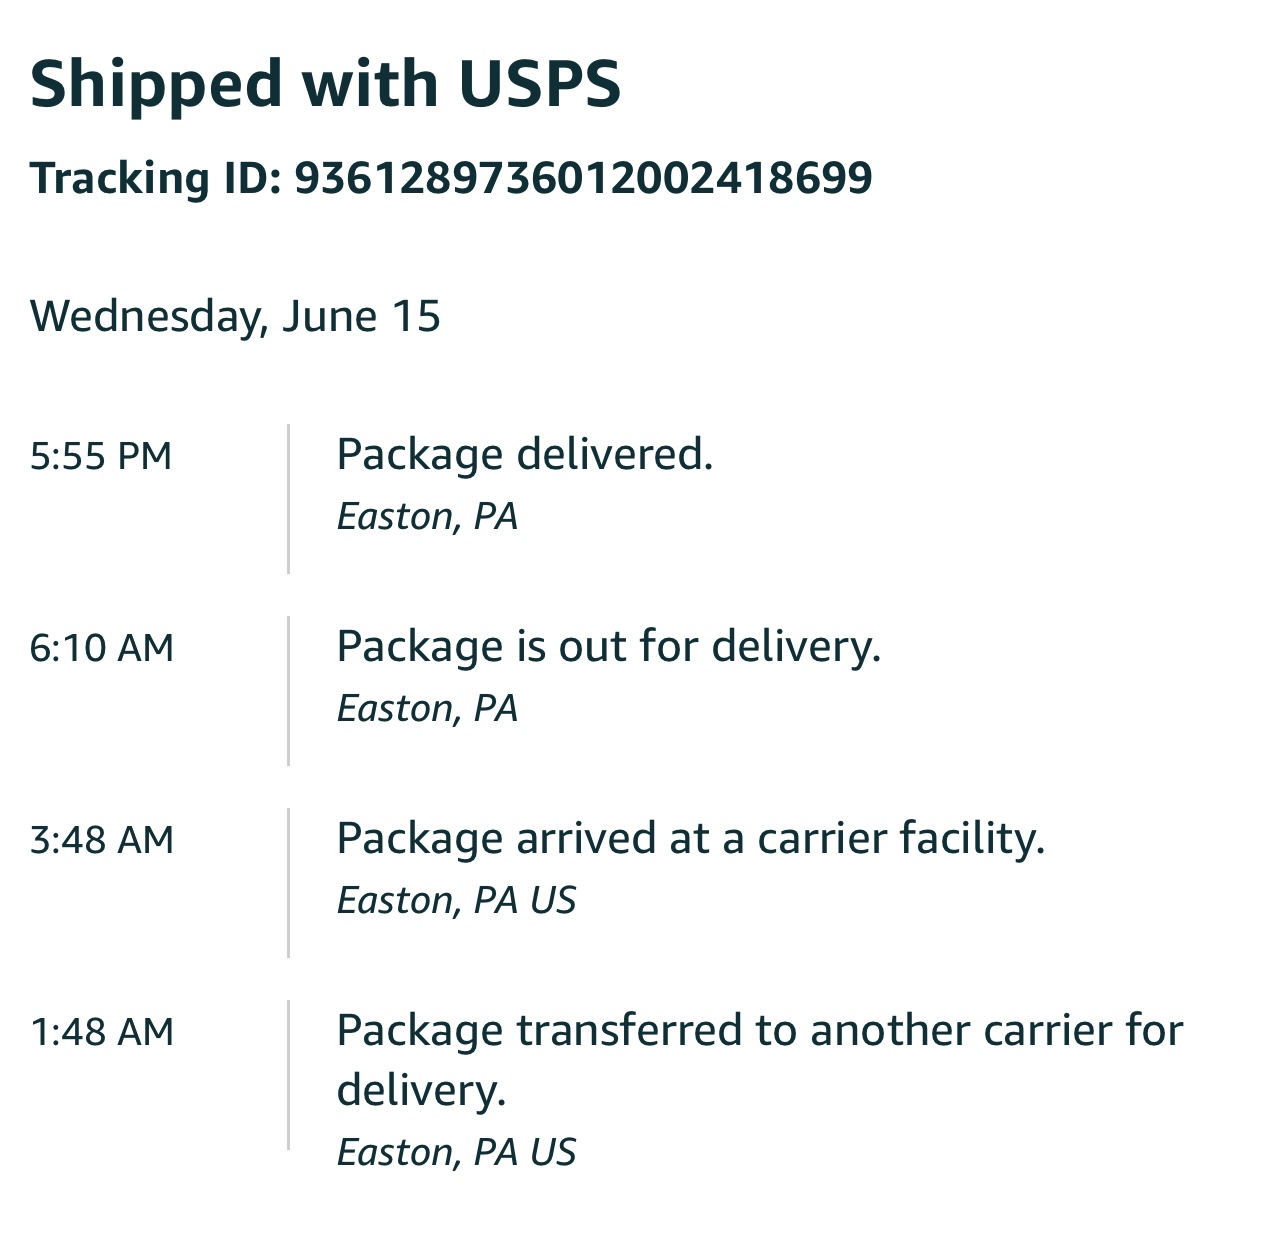The height and width of the screenshot is (1259, 1269).
Task: Click timeline divider beside 5:55 PM entry
Action: click(x=288, y=499)
